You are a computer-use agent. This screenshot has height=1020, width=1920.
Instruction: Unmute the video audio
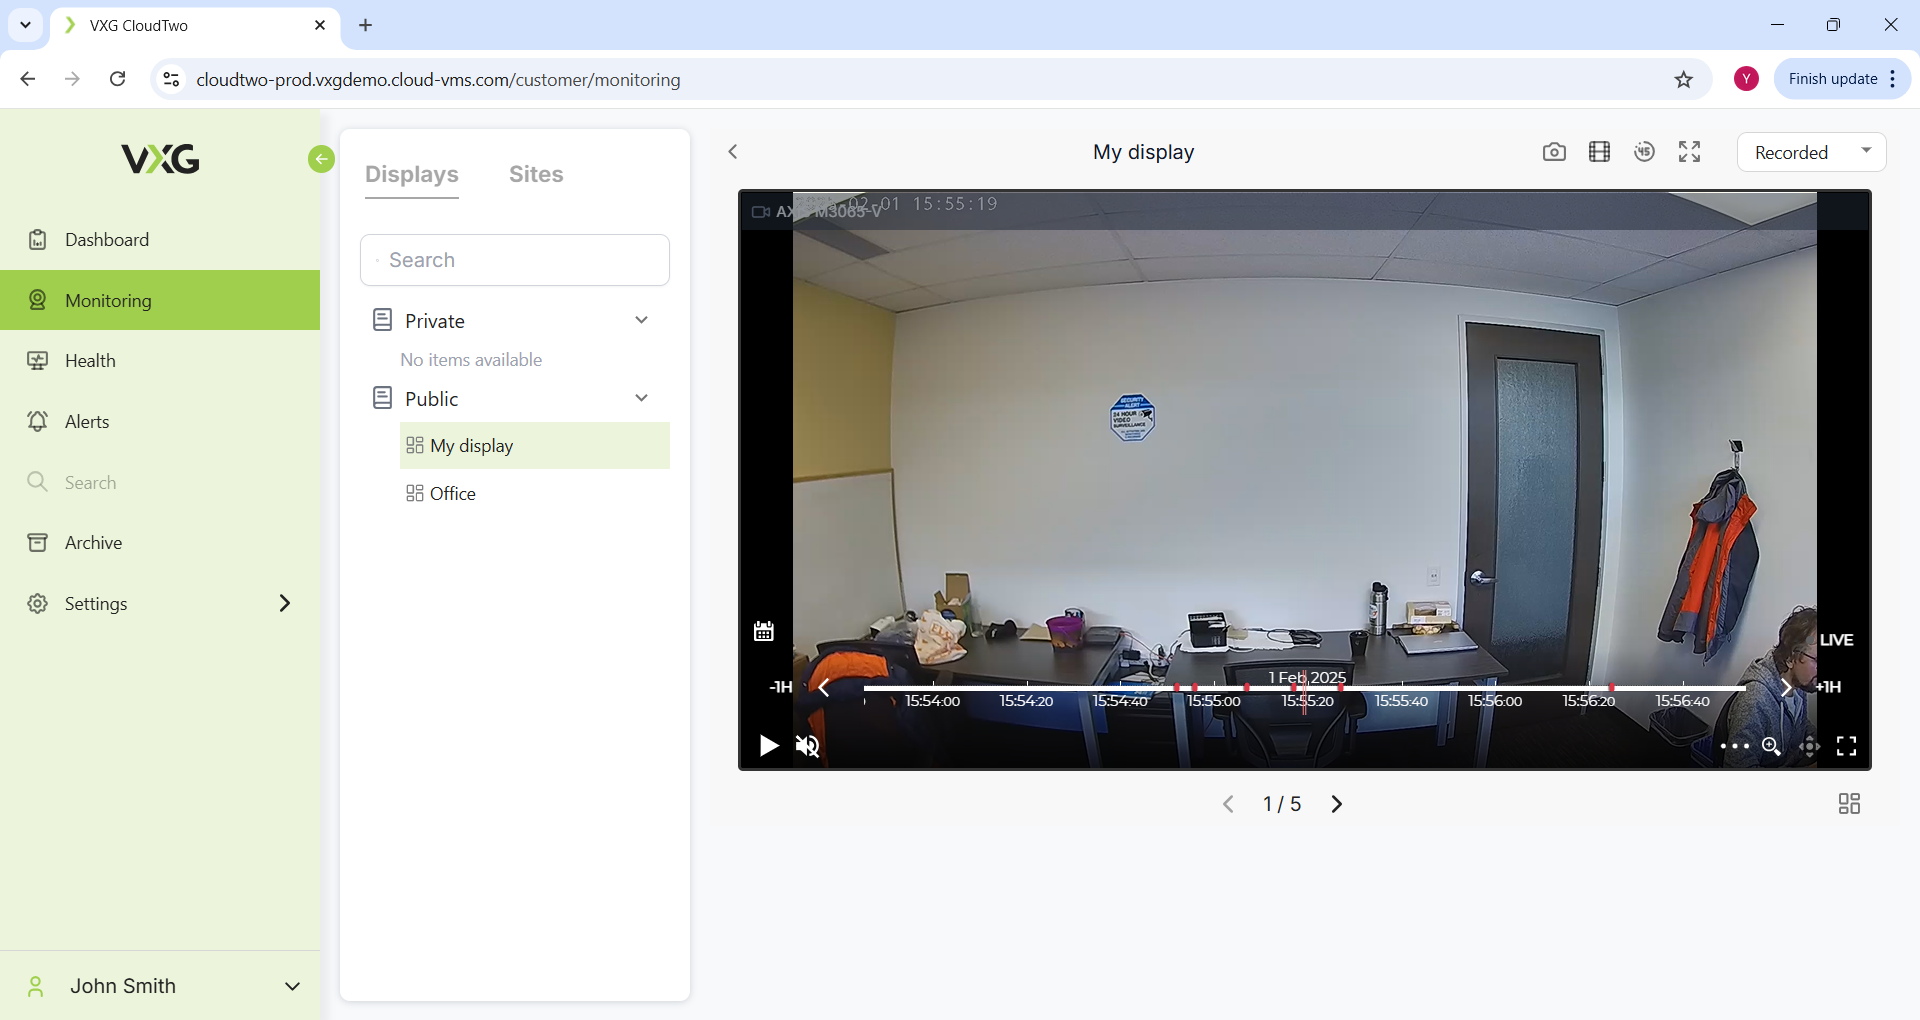pos(807,746)
